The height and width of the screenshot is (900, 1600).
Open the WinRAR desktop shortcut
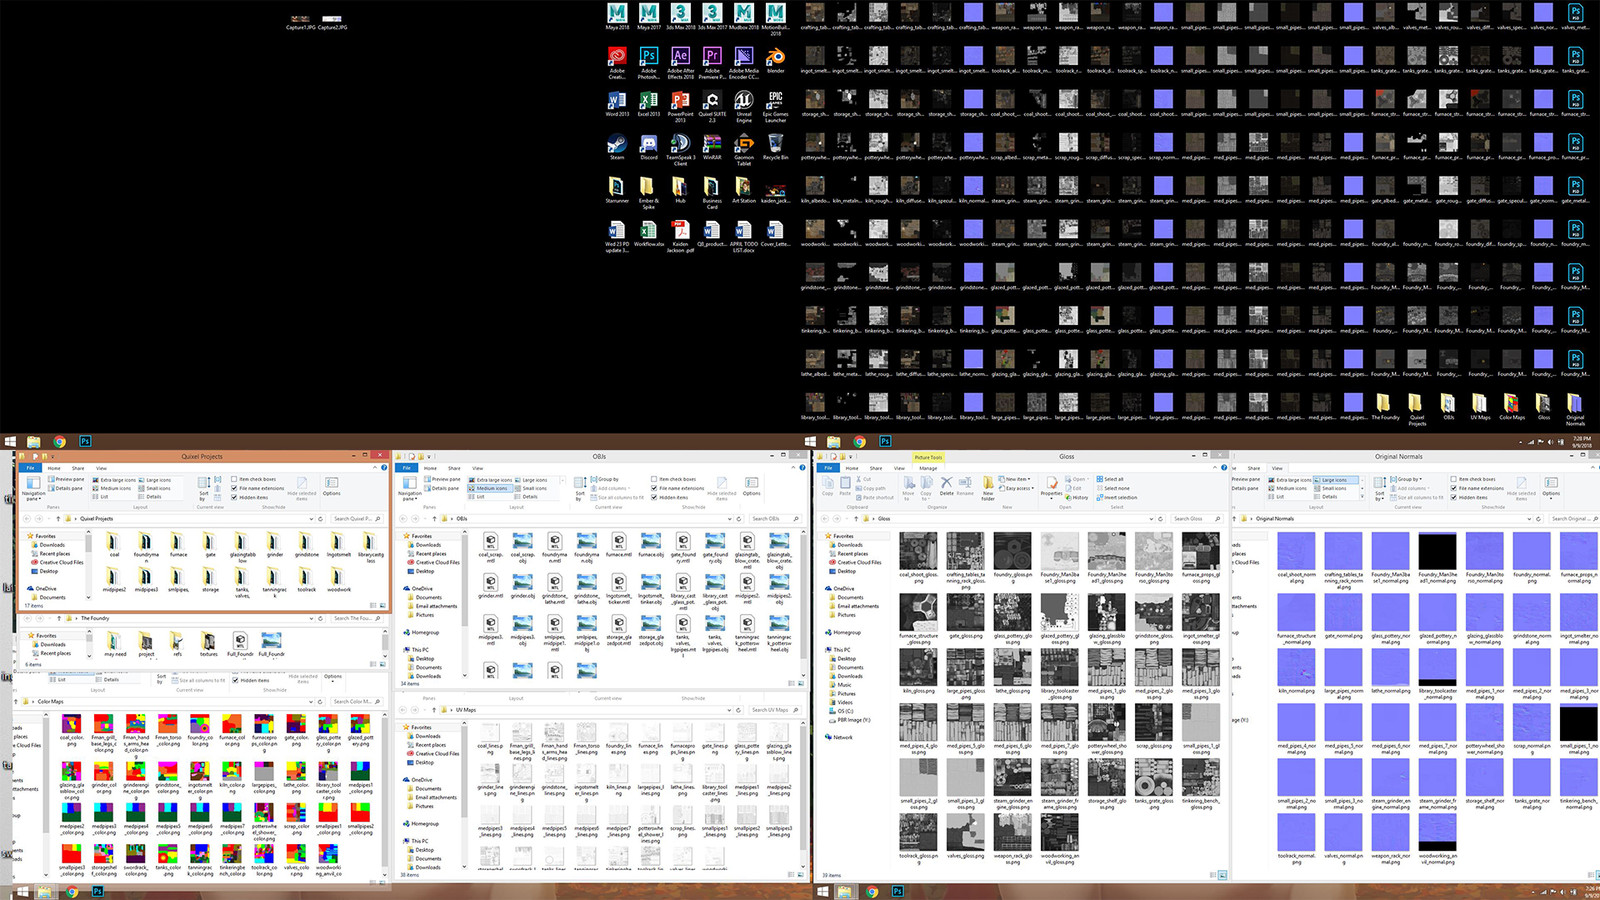[712, 147]
